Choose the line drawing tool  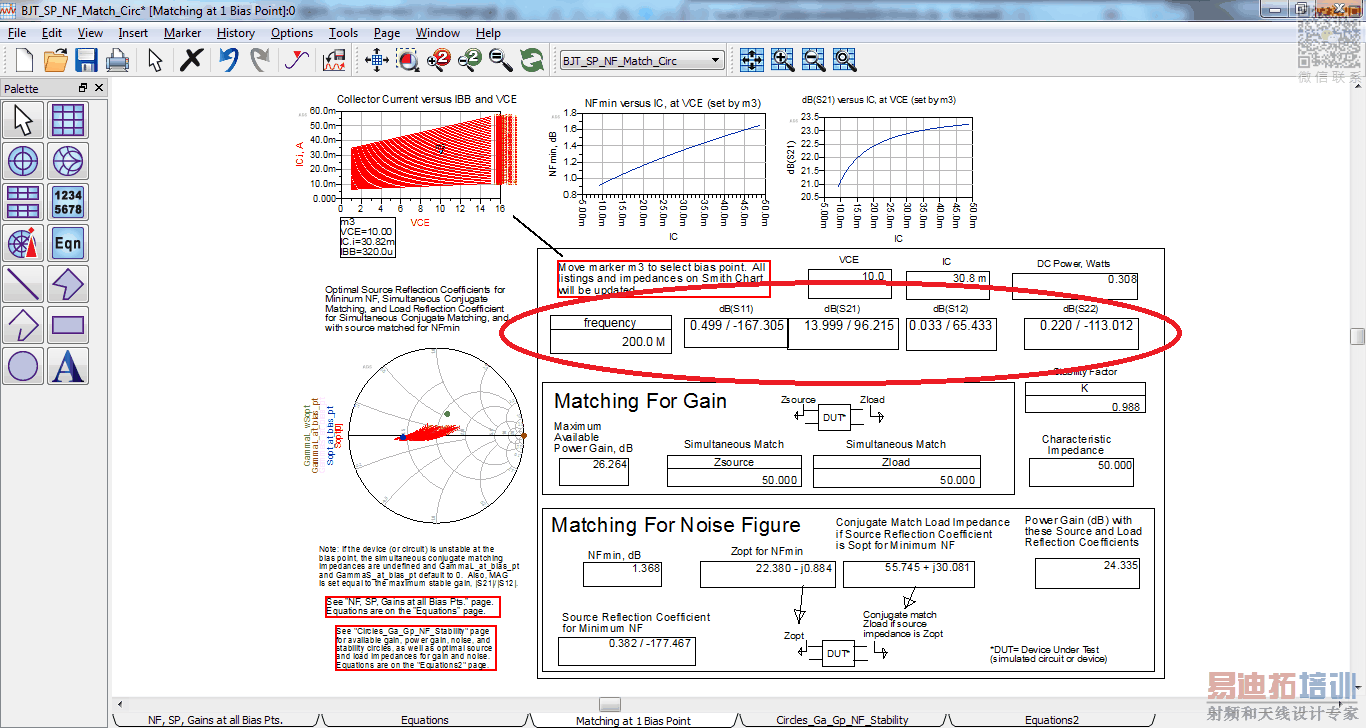pos(24,284)
